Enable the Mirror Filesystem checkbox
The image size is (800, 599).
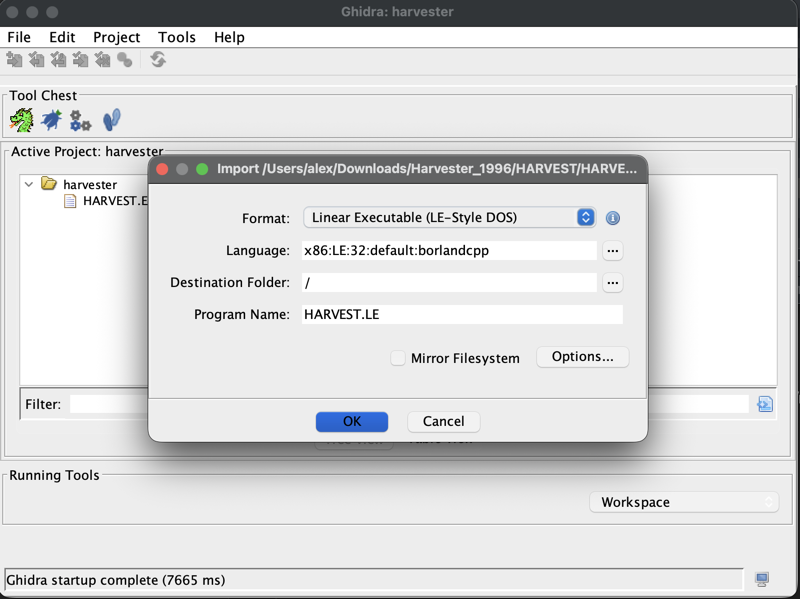pyautogui.click(x=398, y=358)
